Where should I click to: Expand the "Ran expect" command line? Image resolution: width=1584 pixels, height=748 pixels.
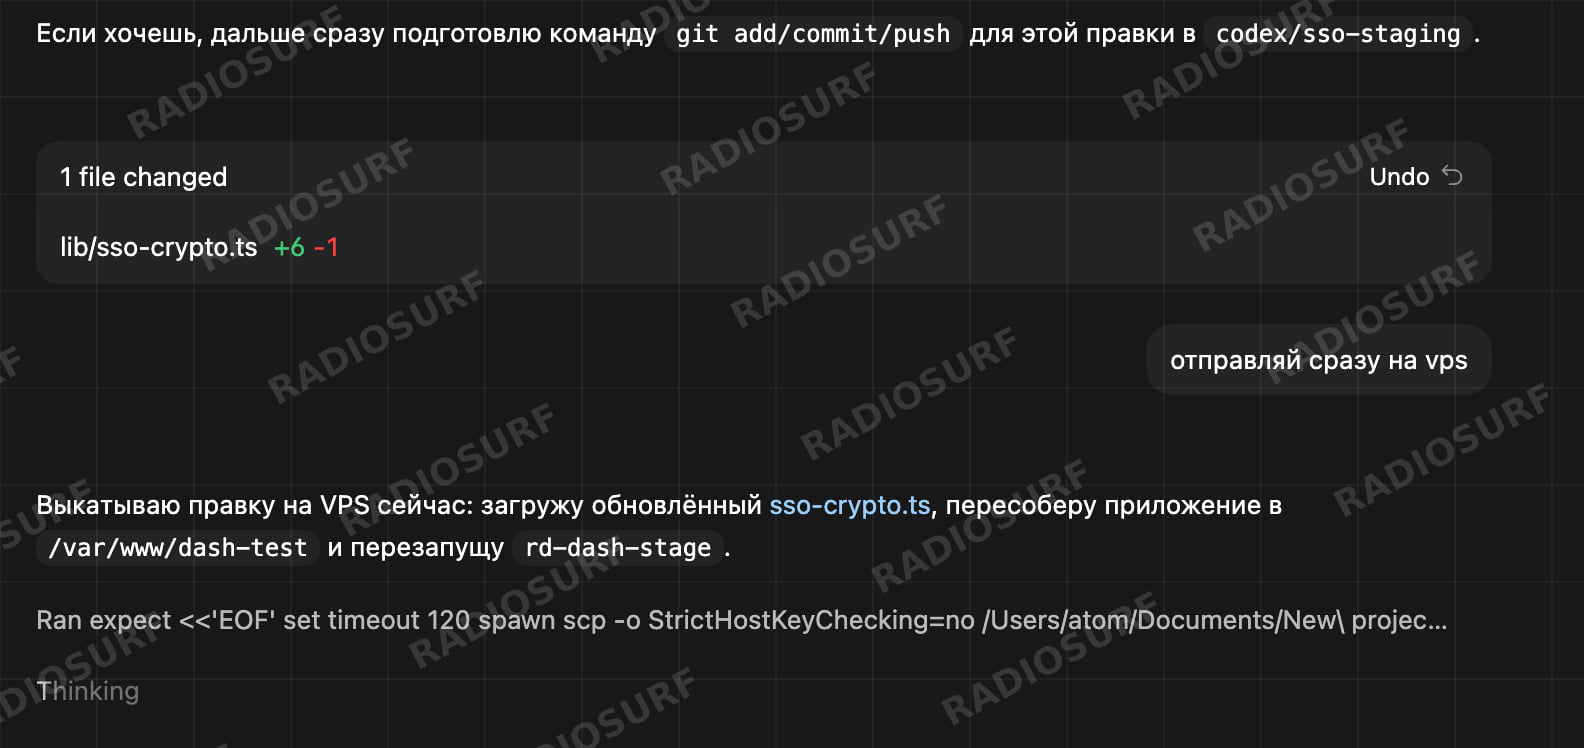tap(741, 620)
